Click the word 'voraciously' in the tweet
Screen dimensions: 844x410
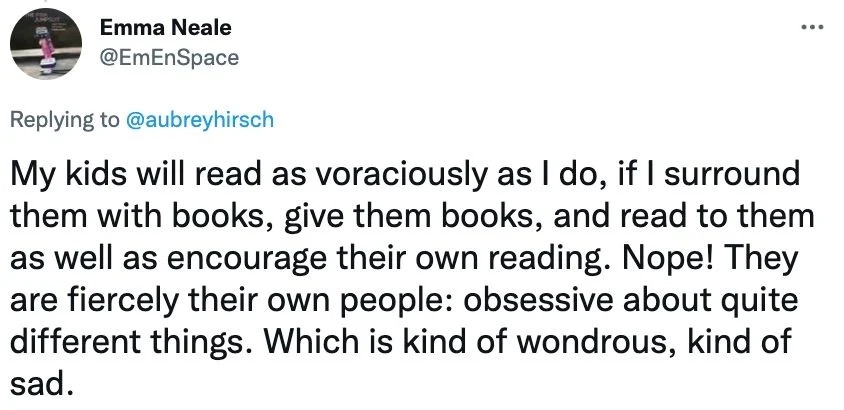coord(400,176)
